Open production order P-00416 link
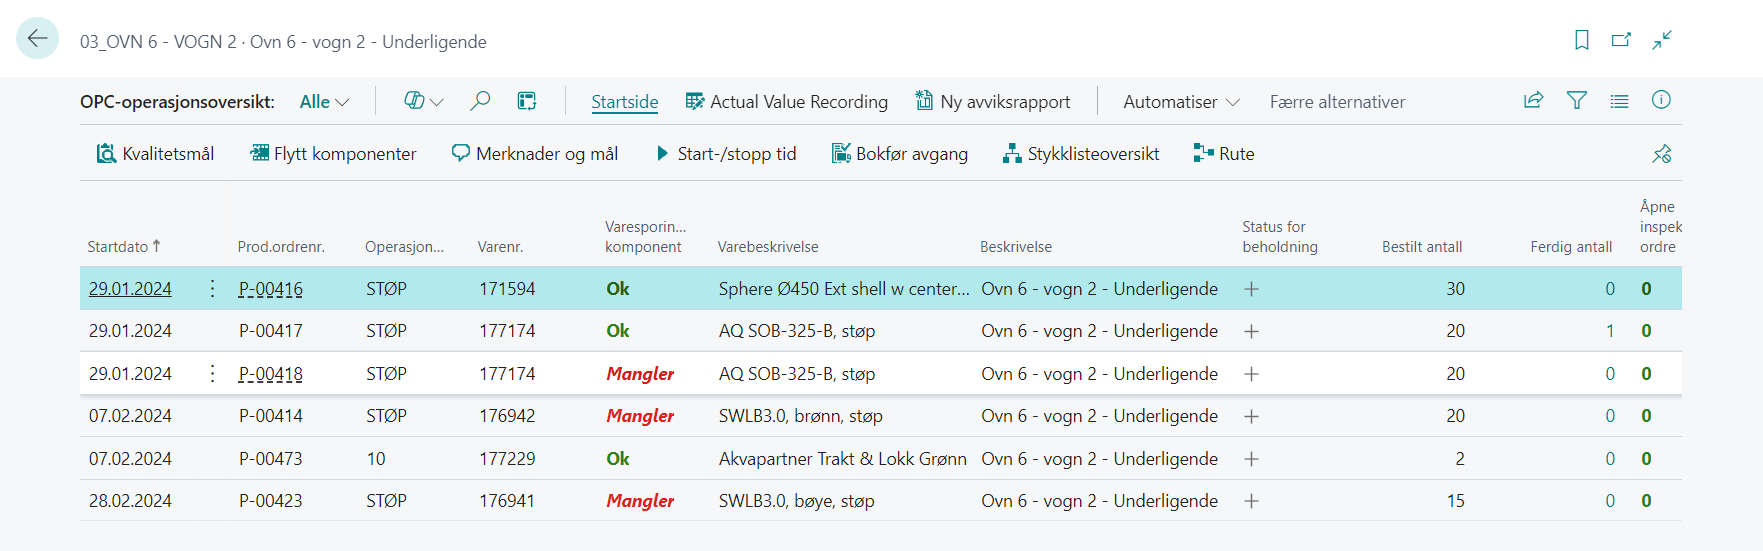Viewport: 1763px width, 551px height. click(x=271, y=289)
